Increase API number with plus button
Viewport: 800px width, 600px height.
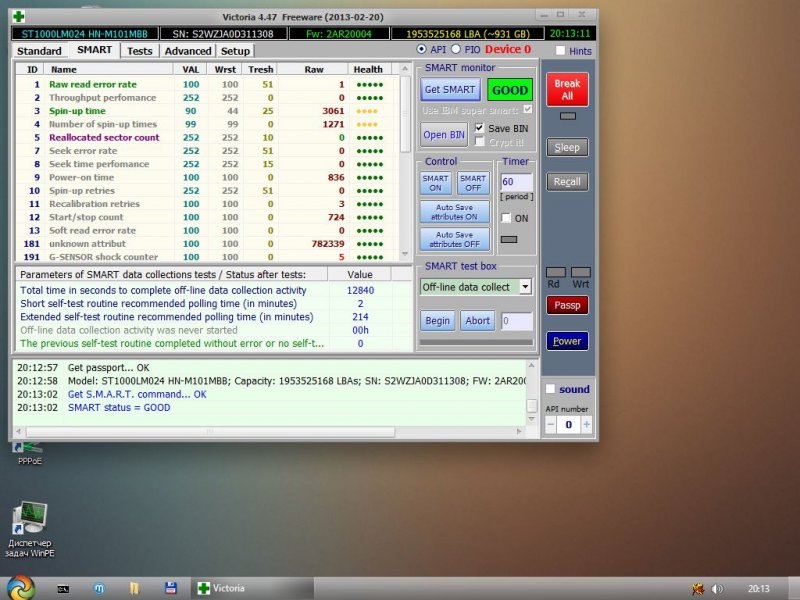coord(587,424)
